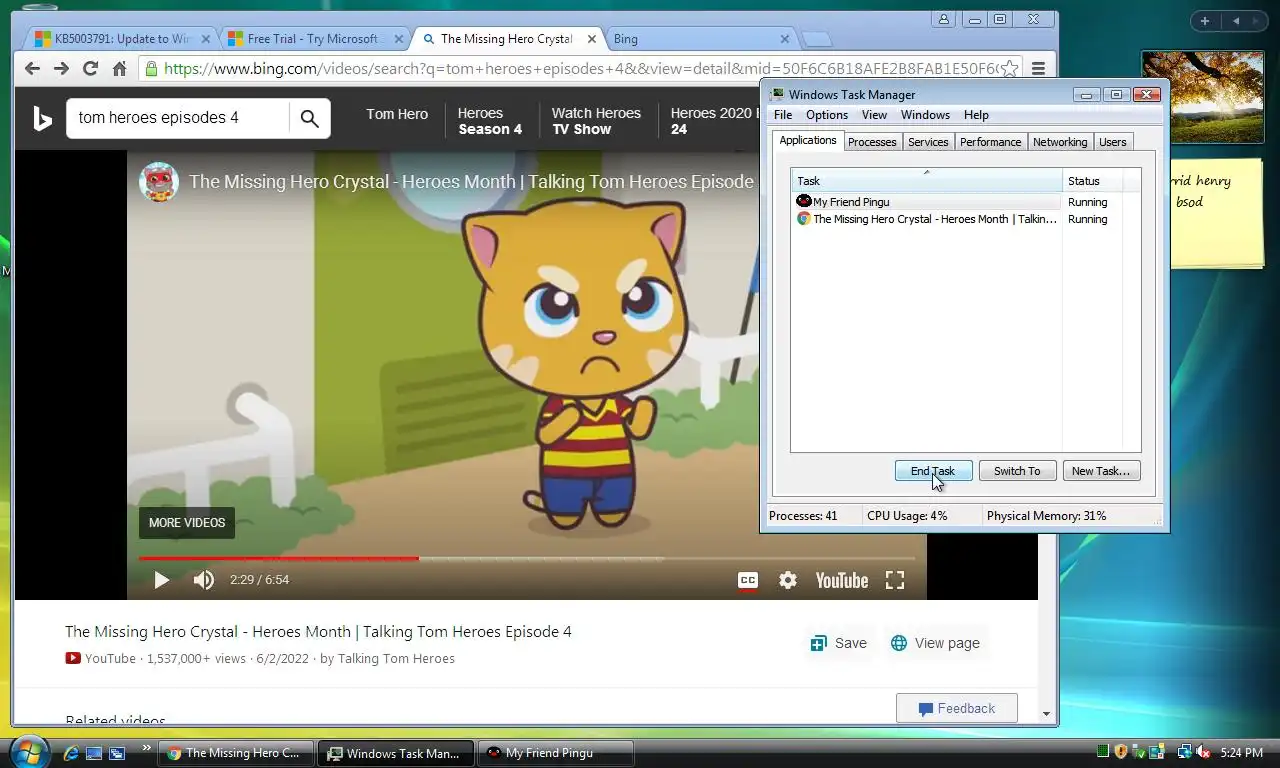Switch to the Users tab

coord(1112,142)
